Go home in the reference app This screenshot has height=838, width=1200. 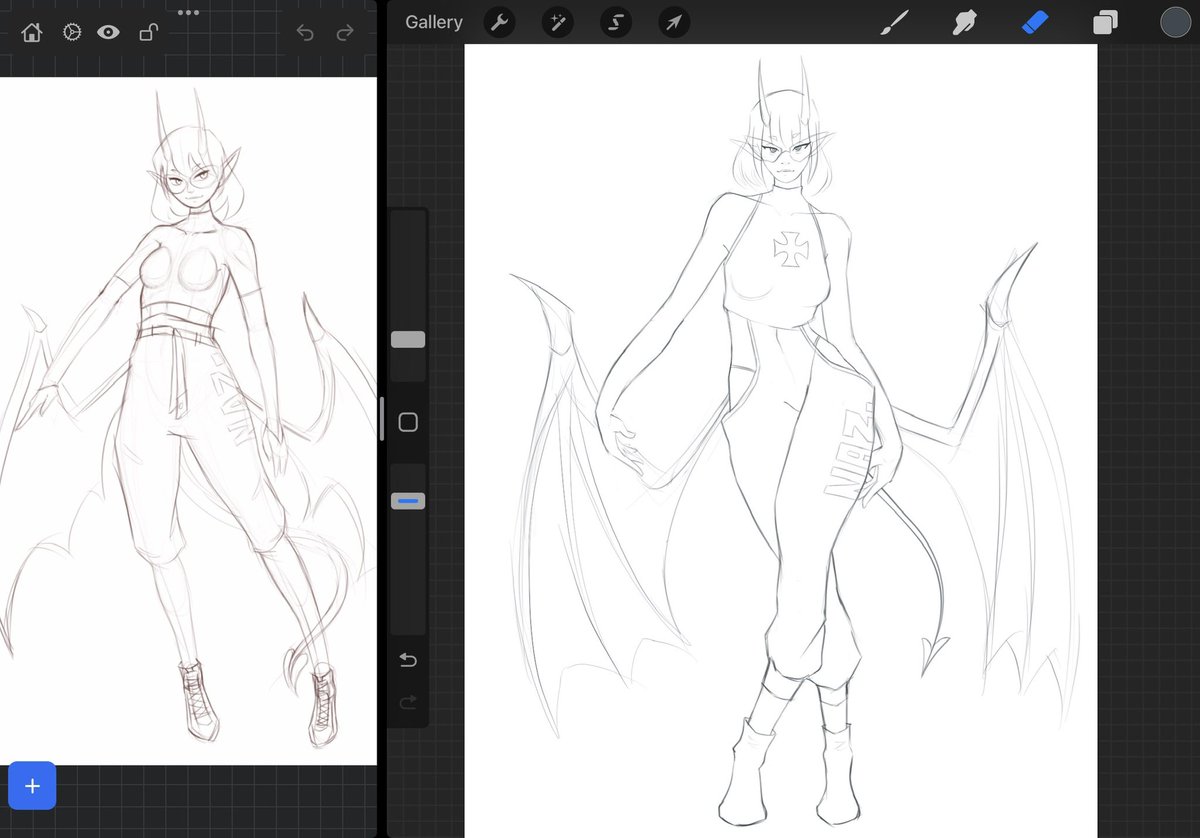(x=31, y=33)
